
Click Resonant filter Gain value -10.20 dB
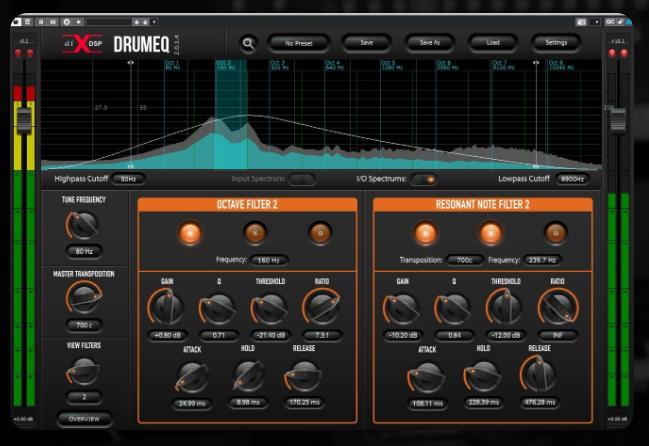tap(403, 335)
